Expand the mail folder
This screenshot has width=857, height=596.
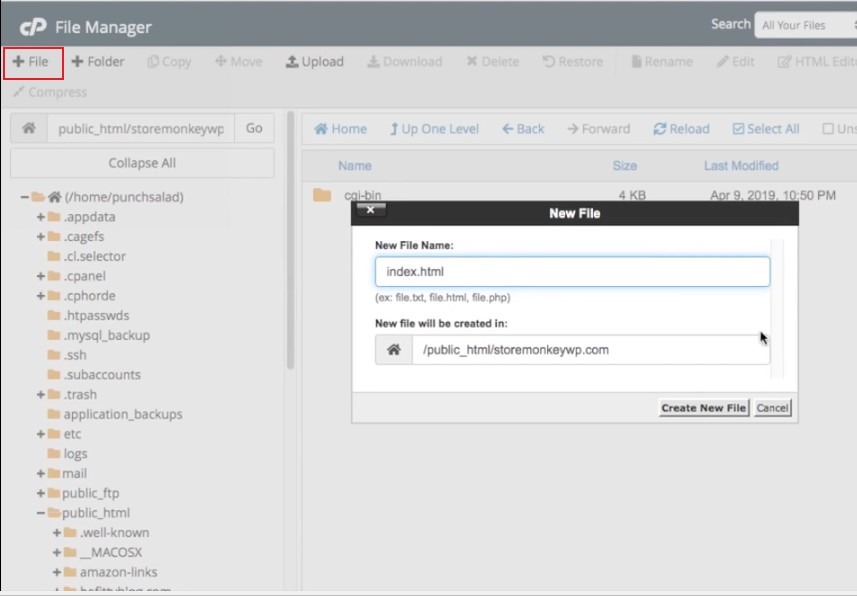click(40, 474)
